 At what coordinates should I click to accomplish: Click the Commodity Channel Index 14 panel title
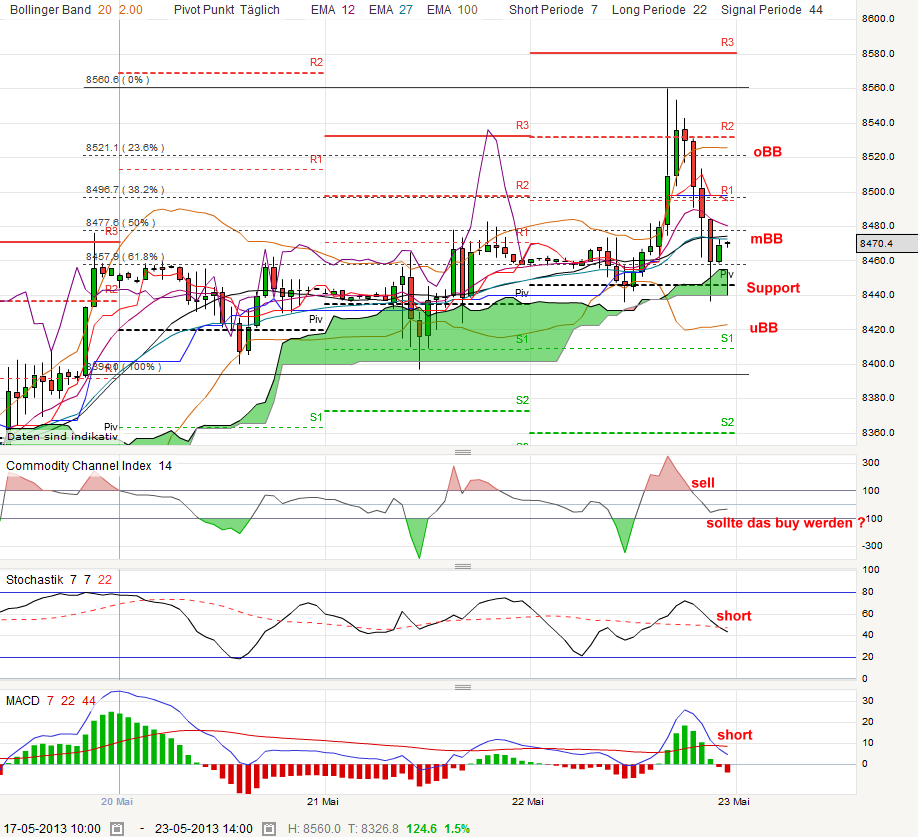point(89,466)
